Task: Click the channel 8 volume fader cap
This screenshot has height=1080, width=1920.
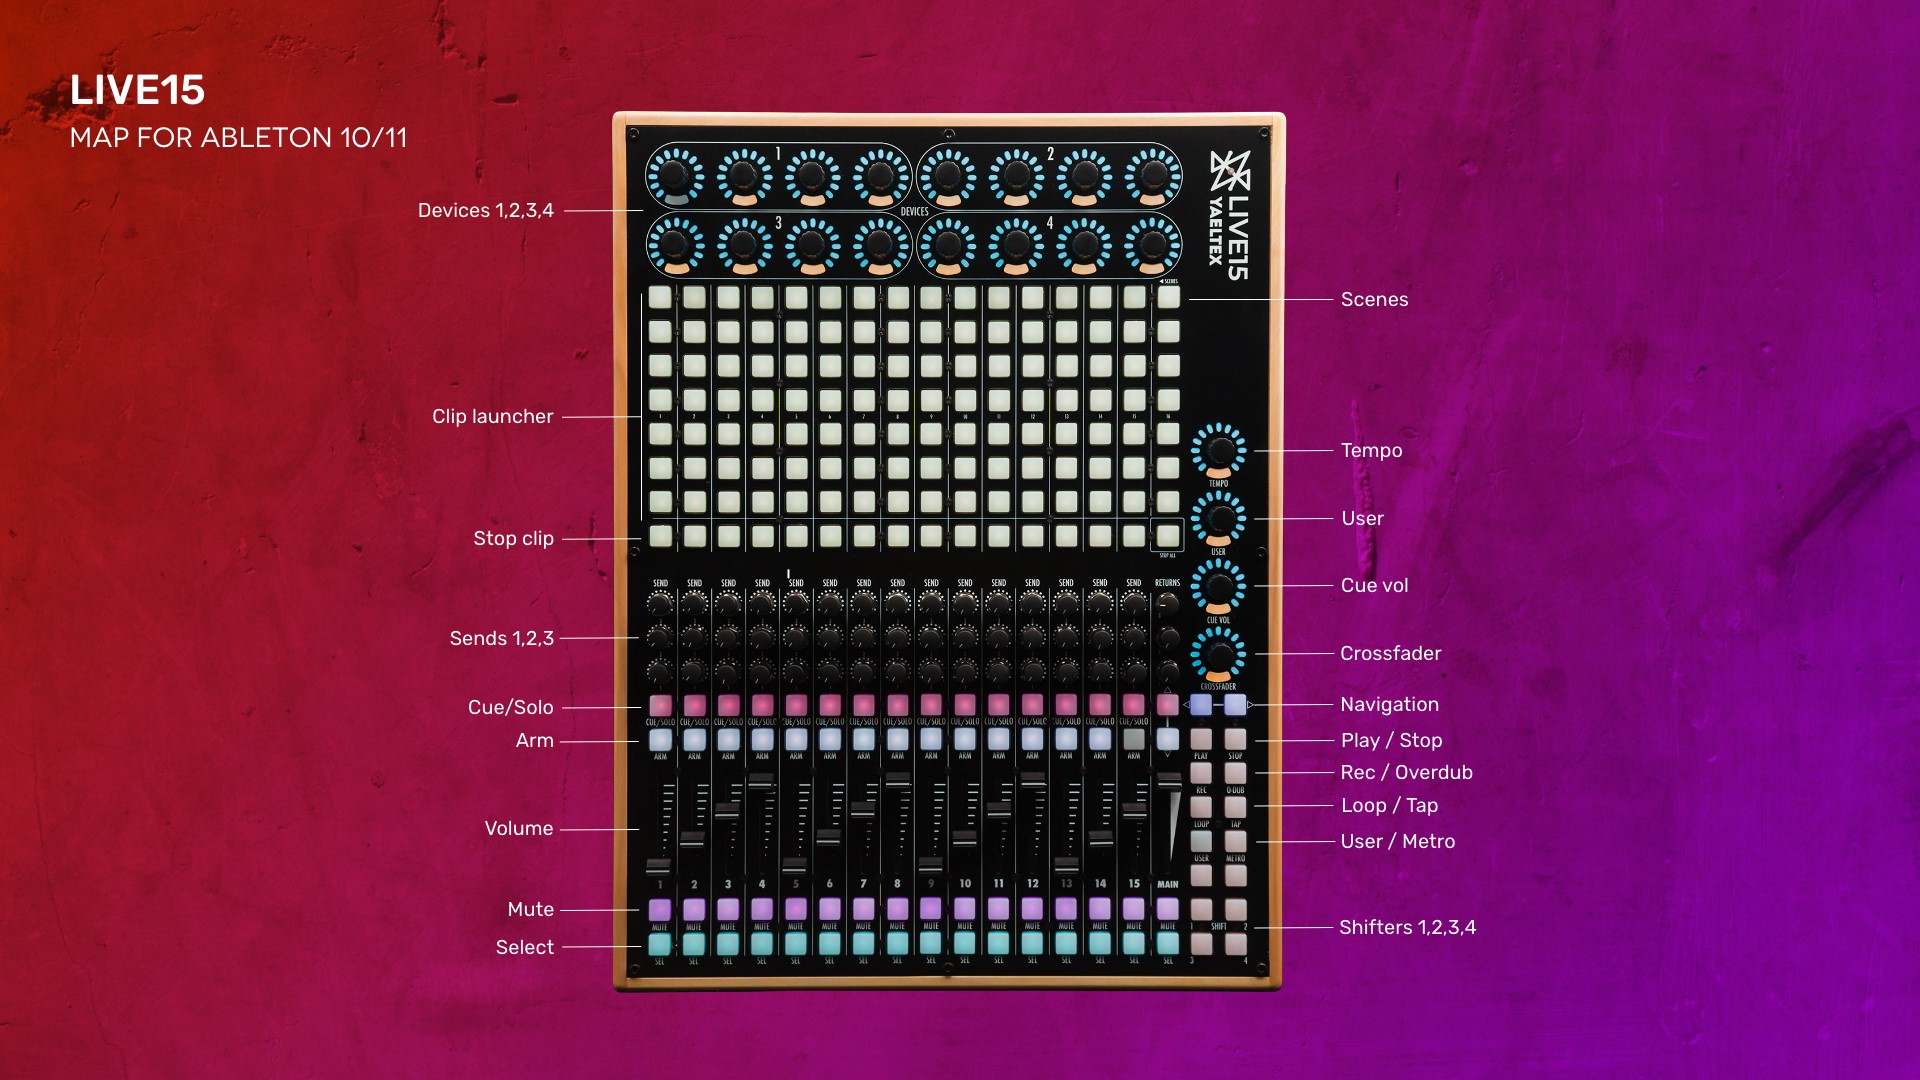Action: click(x=897, y=778)
